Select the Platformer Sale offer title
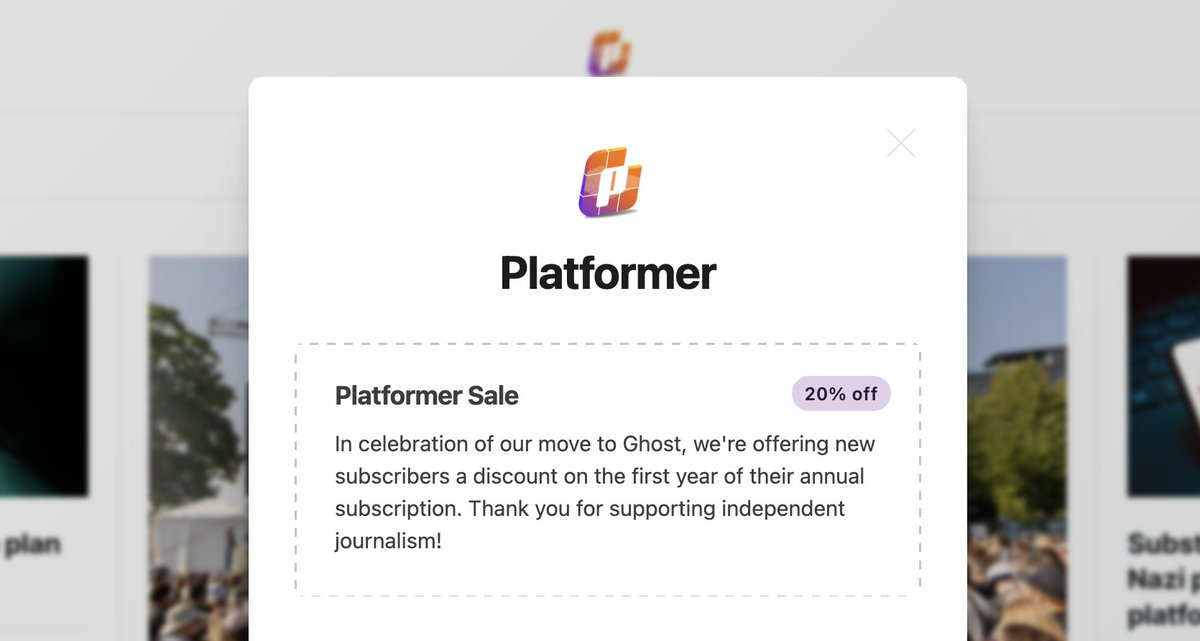1200x641 pixels. pos(427,395)
